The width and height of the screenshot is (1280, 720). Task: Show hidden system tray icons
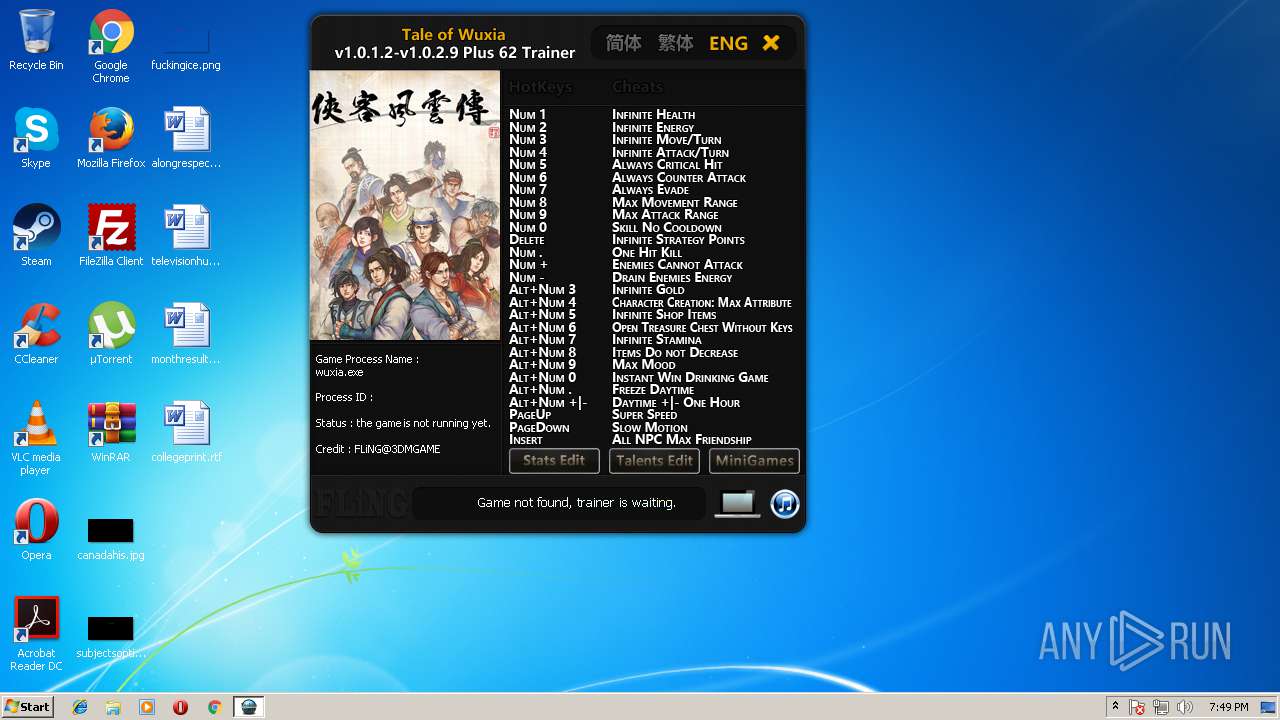pyautogui.click(x=1115, y=707)
